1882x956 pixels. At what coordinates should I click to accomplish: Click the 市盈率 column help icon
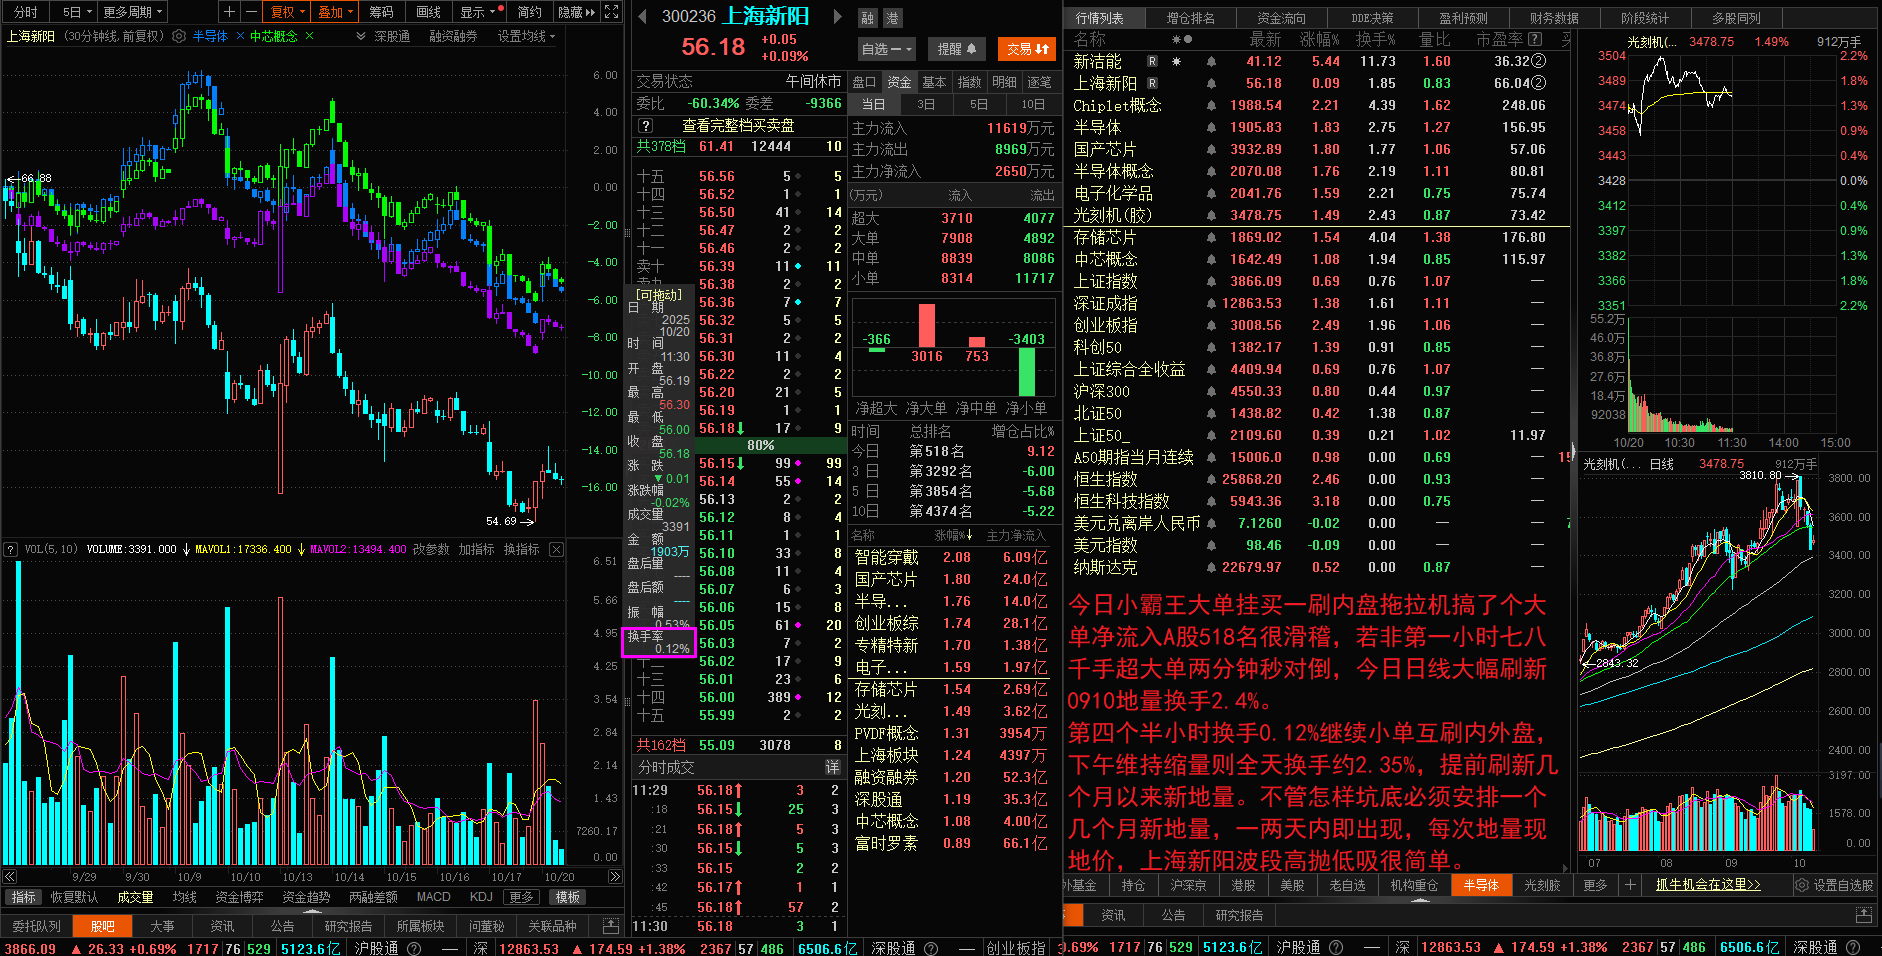(1535, 39)
